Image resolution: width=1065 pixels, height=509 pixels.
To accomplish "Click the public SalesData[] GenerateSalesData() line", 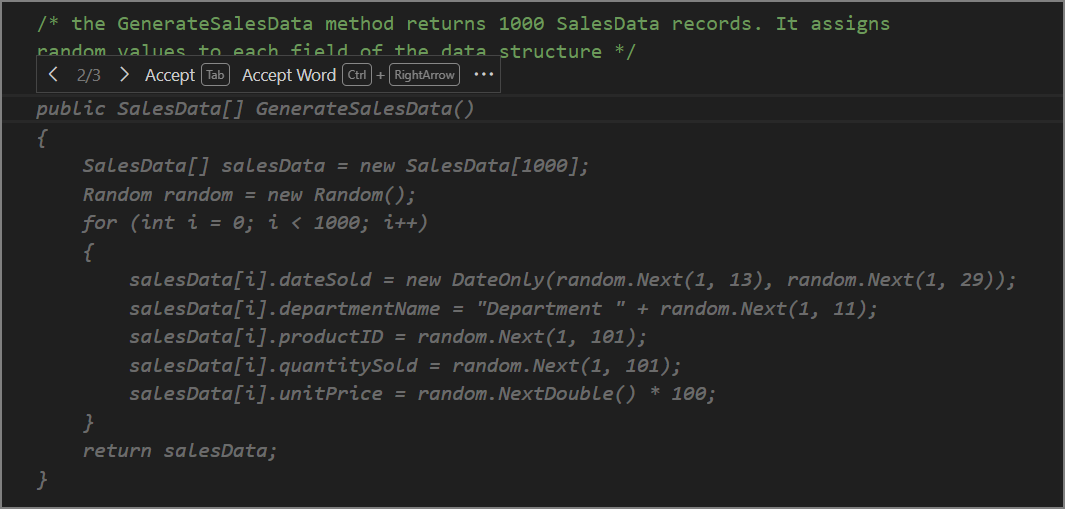I will [x=255, y=109].
